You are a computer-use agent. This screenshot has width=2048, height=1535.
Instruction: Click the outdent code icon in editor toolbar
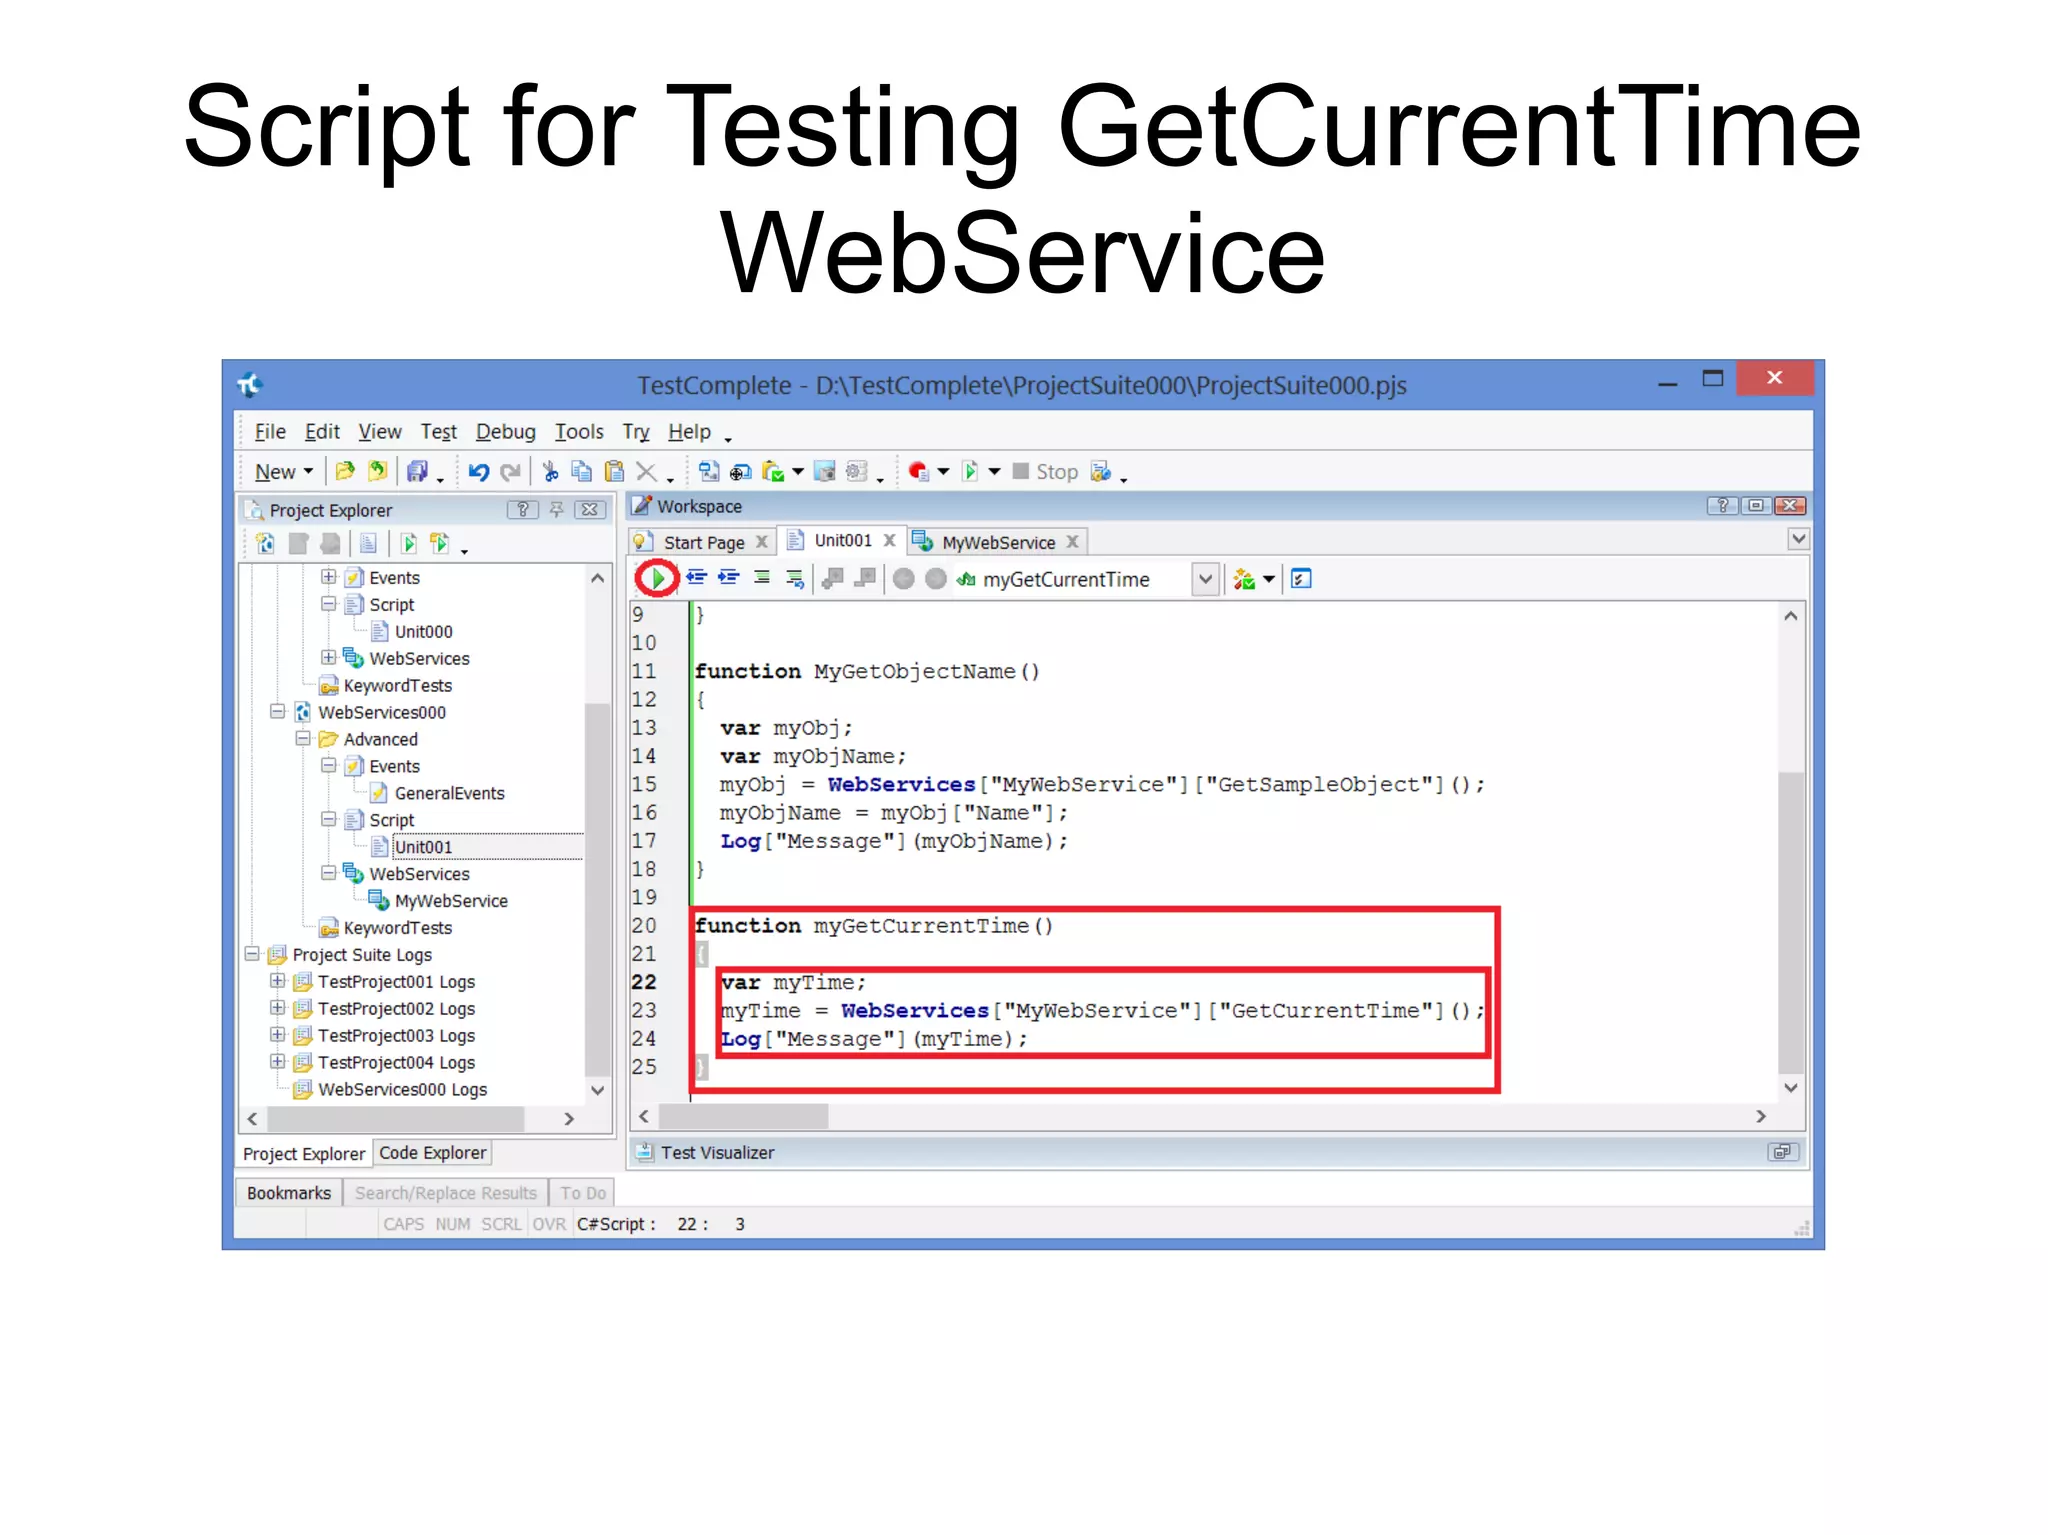click(696, 578)
